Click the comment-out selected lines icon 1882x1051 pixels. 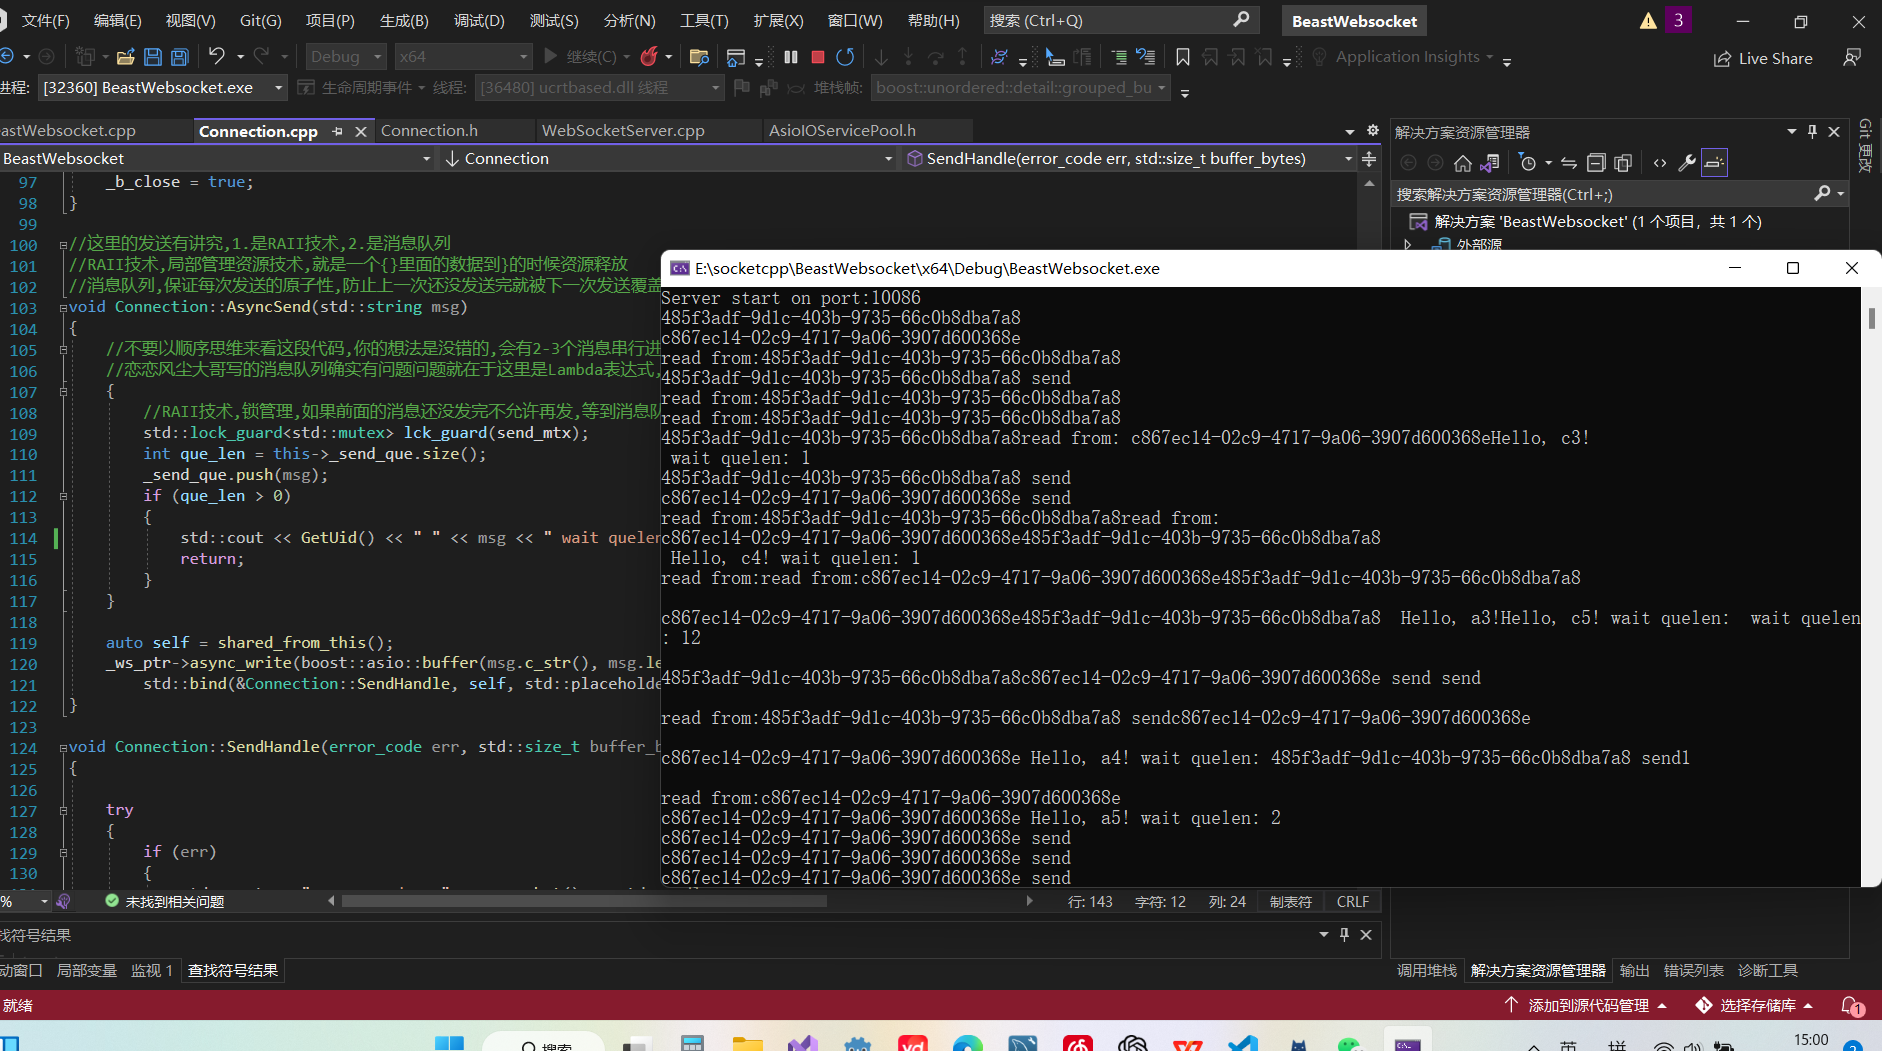1119,57
